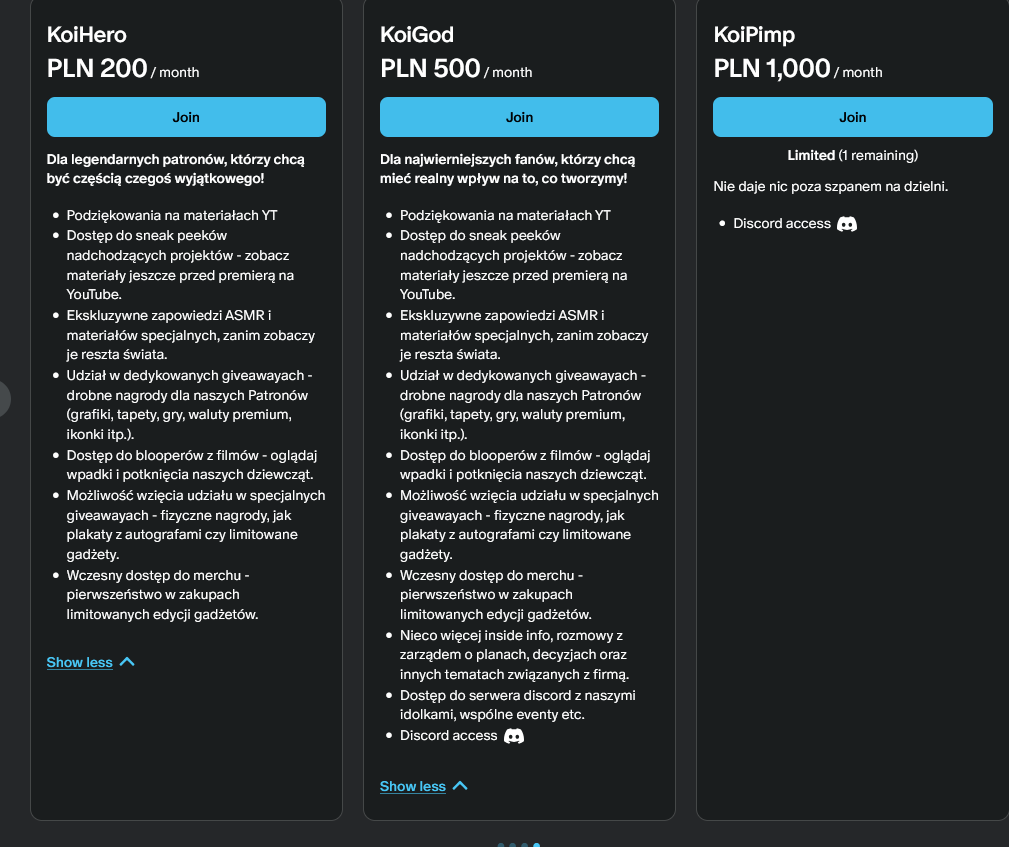Image resolution: width=1009 pixels, height=847 pixels.
Task: Click the Discord logo in the KoiPimp card
Action: pos(847,224)
